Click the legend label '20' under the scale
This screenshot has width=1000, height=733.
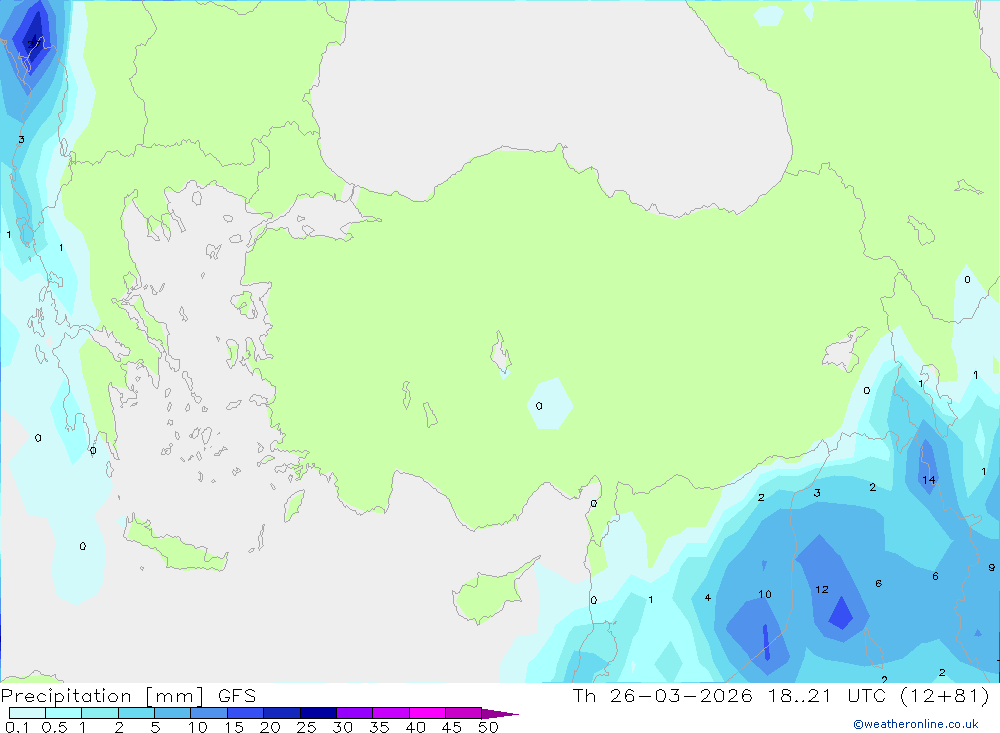270,727
